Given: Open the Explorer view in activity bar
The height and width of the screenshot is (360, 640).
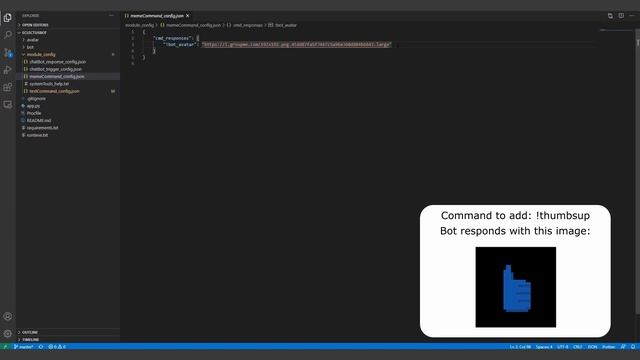Looking at the screenshot, I should tap(7, 18).
